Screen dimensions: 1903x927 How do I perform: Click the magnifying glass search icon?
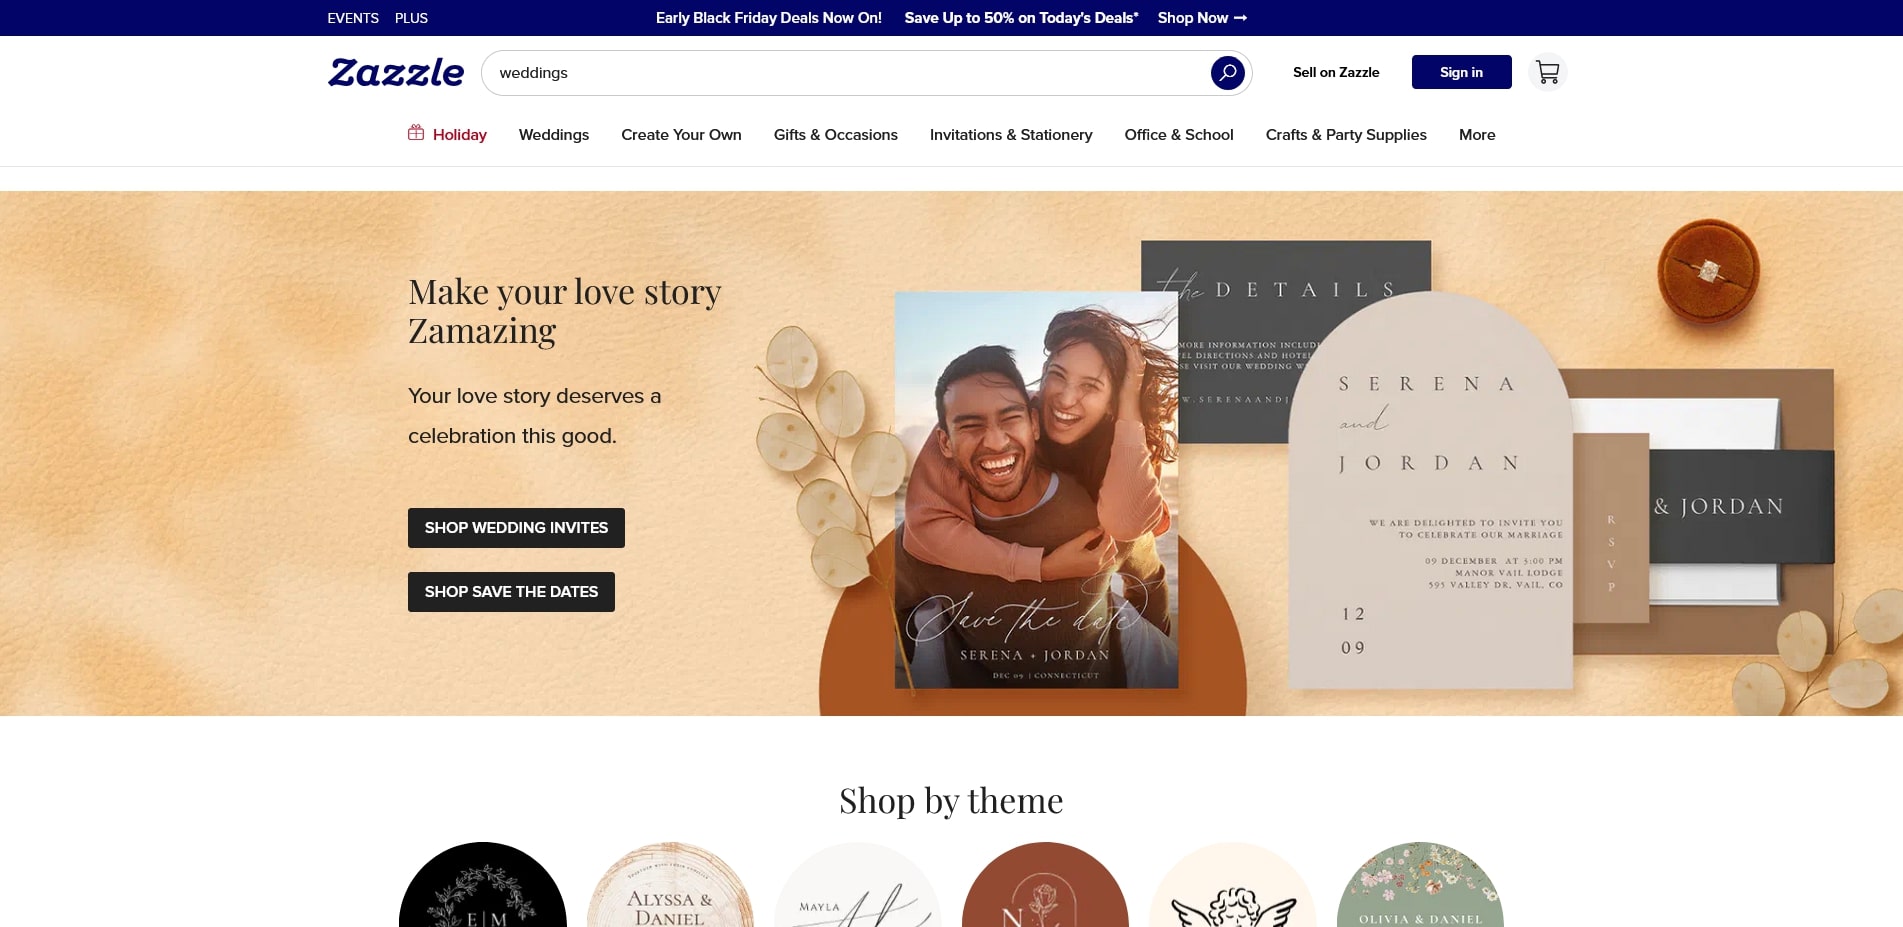pyautogui.click(x=1227, y=73)
